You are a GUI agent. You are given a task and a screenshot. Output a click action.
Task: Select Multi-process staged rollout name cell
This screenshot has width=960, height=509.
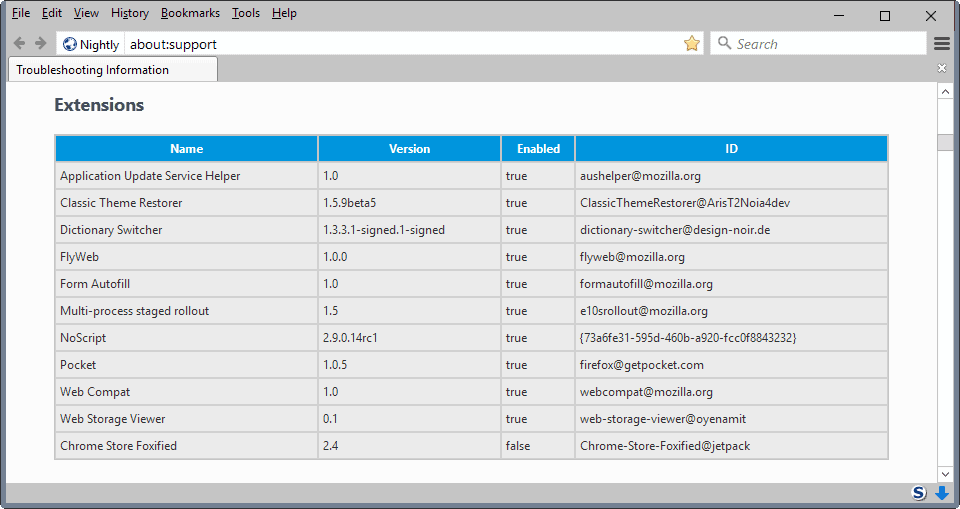click(x=187, y=311)
